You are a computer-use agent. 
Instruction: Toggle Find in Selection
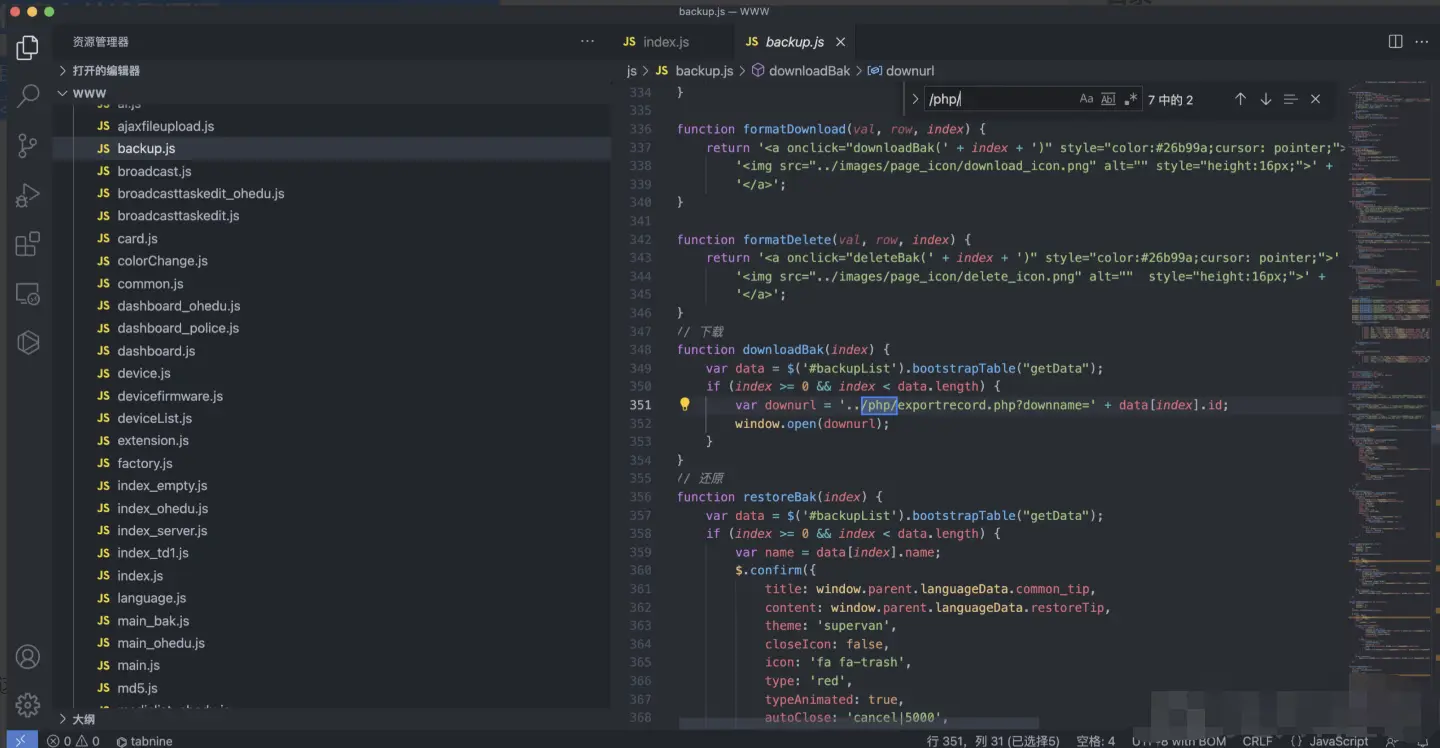click(x=1290, y=99)
